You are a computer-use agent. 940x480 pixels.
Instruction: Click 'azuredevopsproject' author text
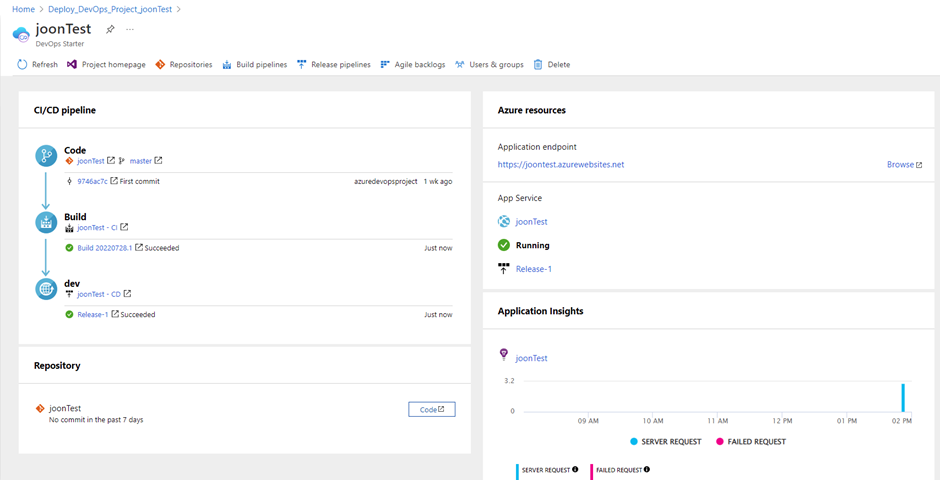[x=385, y=181]
